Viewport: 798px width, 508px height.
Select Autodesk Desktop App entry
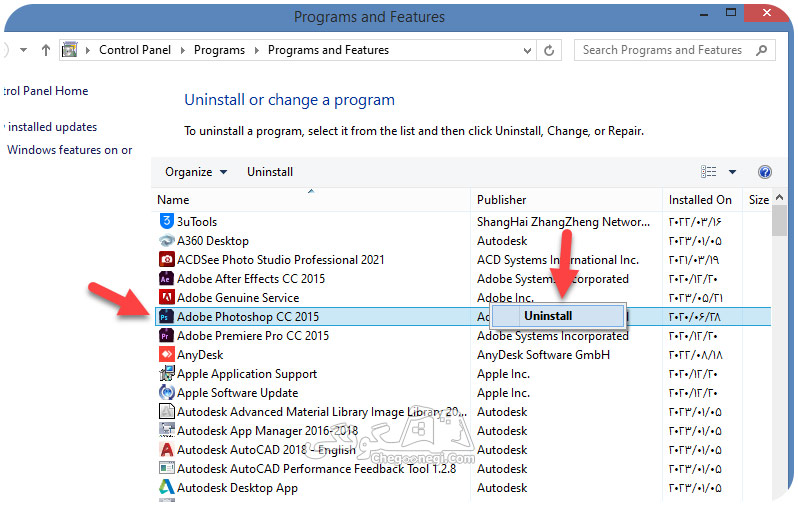(237, 488)
